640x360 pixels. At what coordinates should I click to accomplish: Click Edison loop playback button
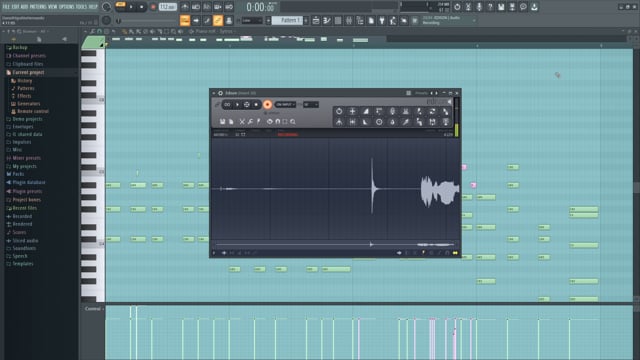point(227,105)
